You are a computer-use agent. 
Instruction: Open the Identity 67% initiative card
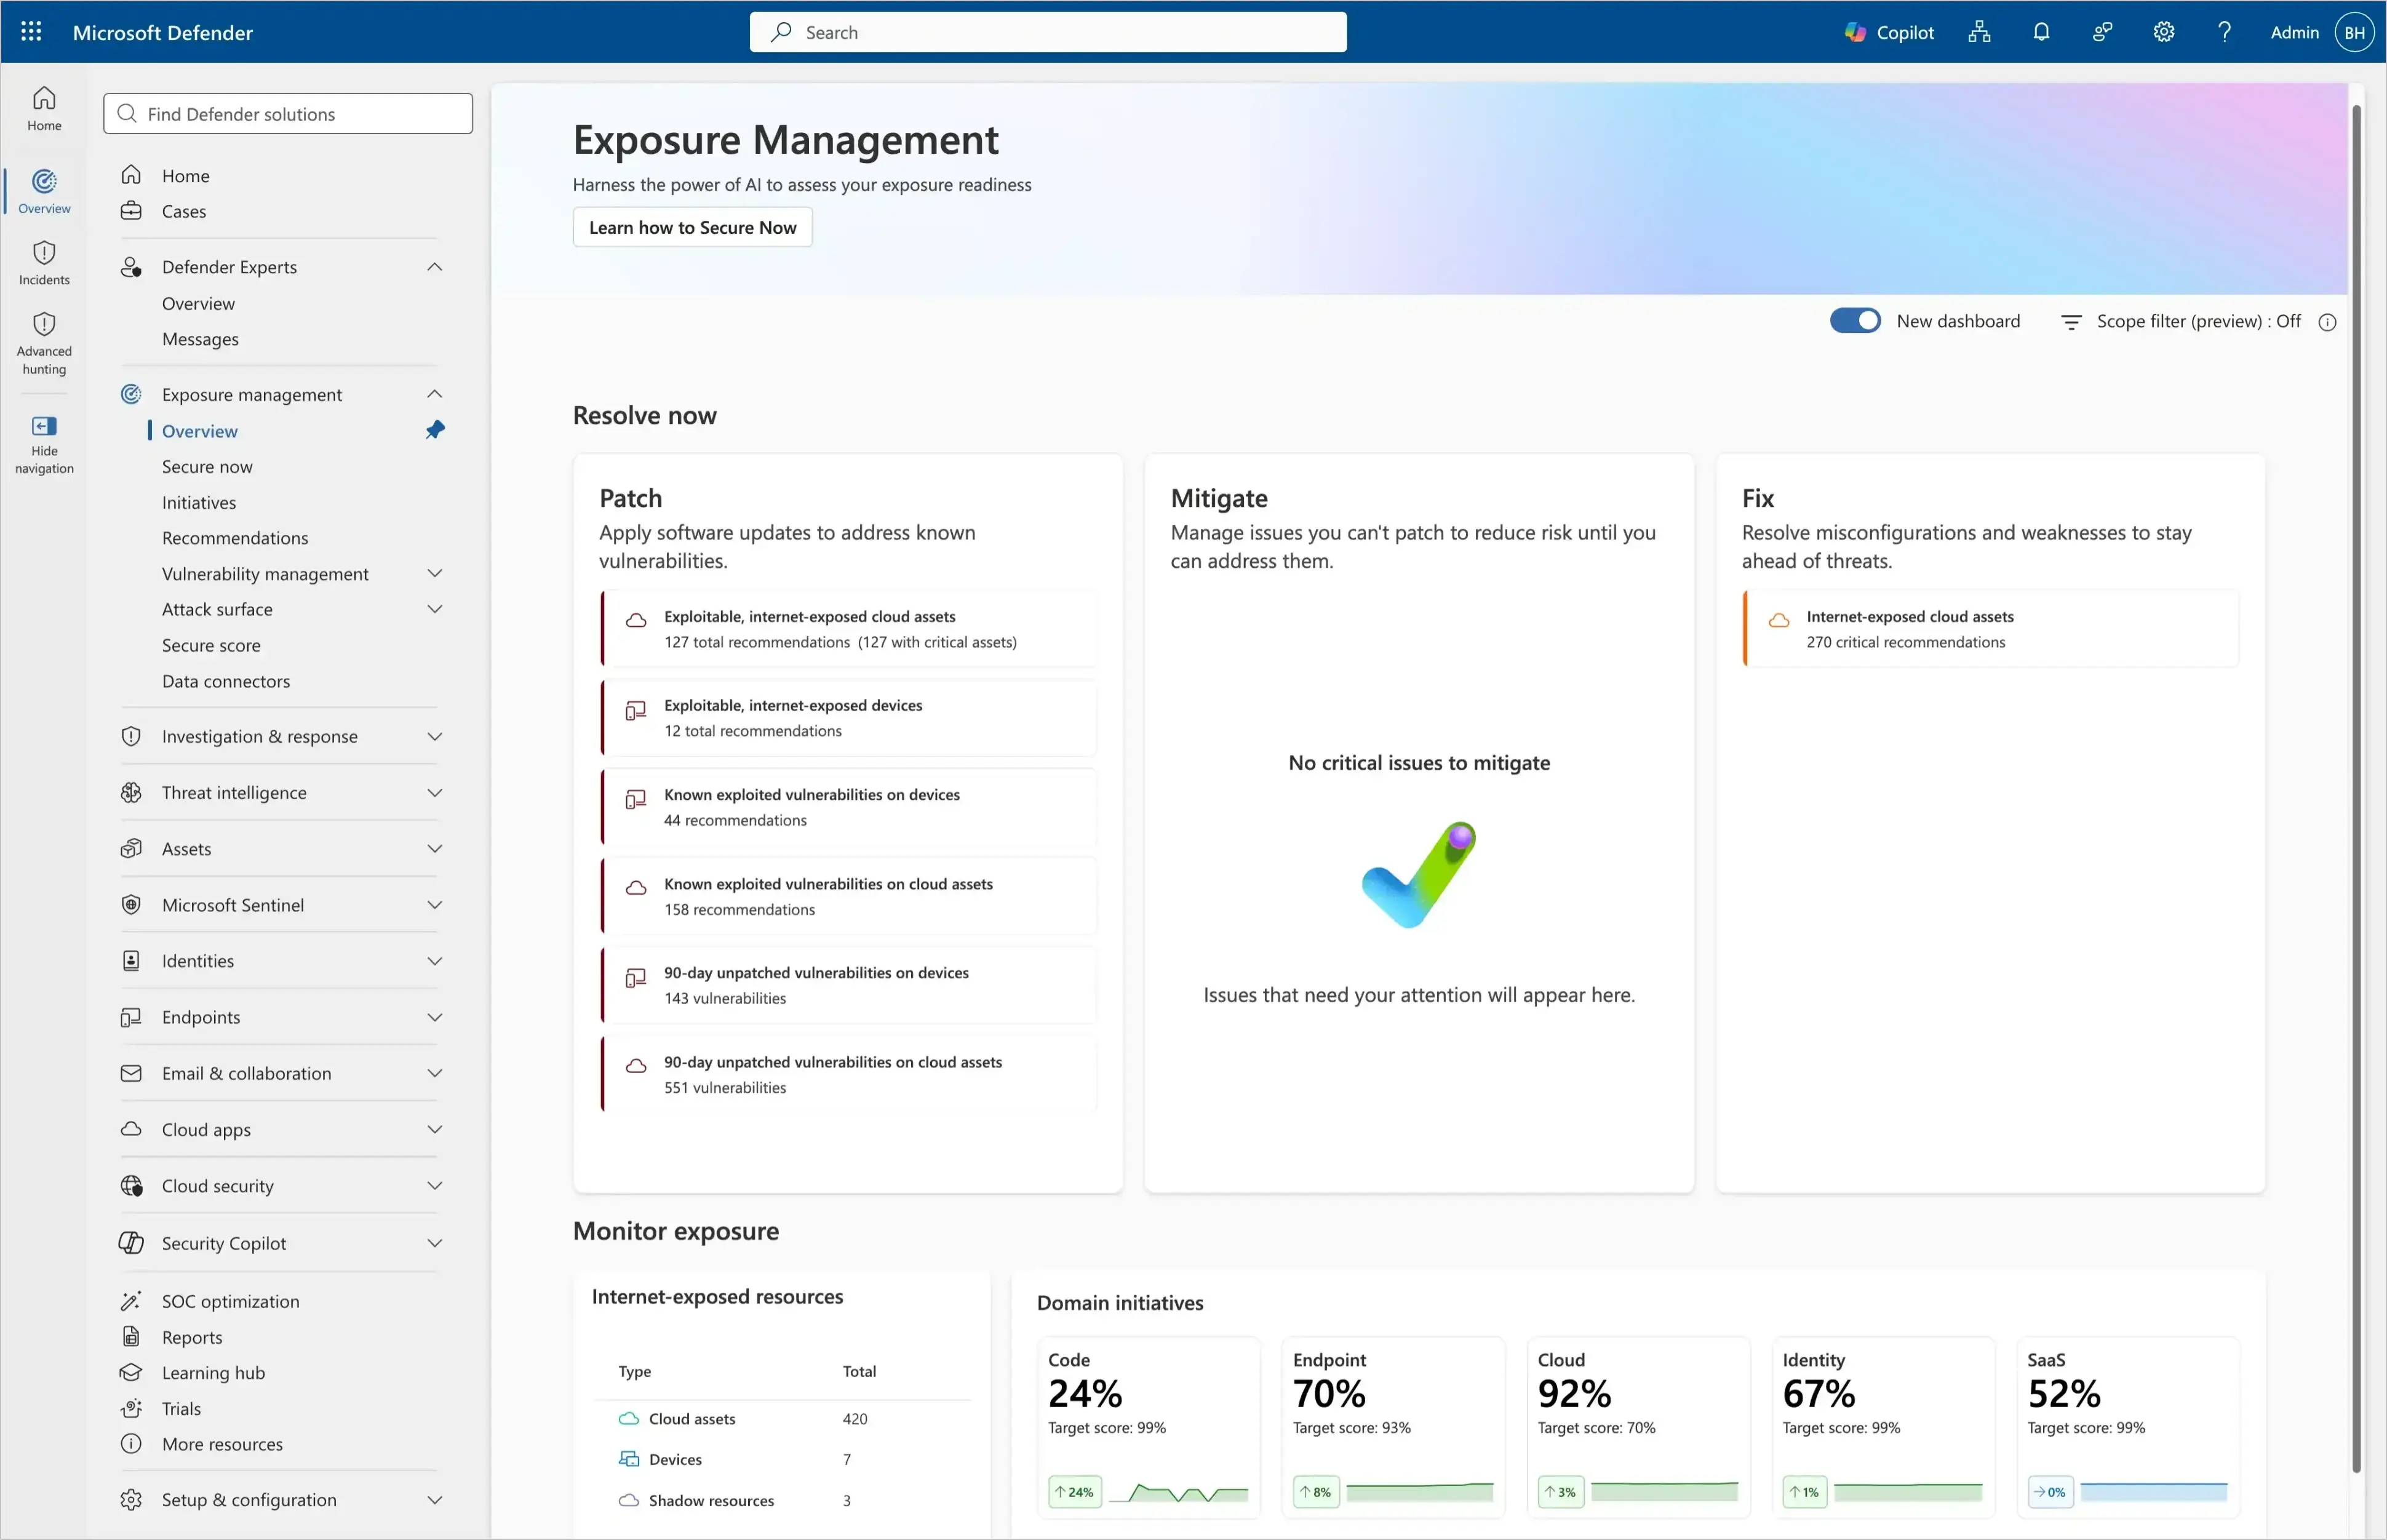coord(1883,1428)
